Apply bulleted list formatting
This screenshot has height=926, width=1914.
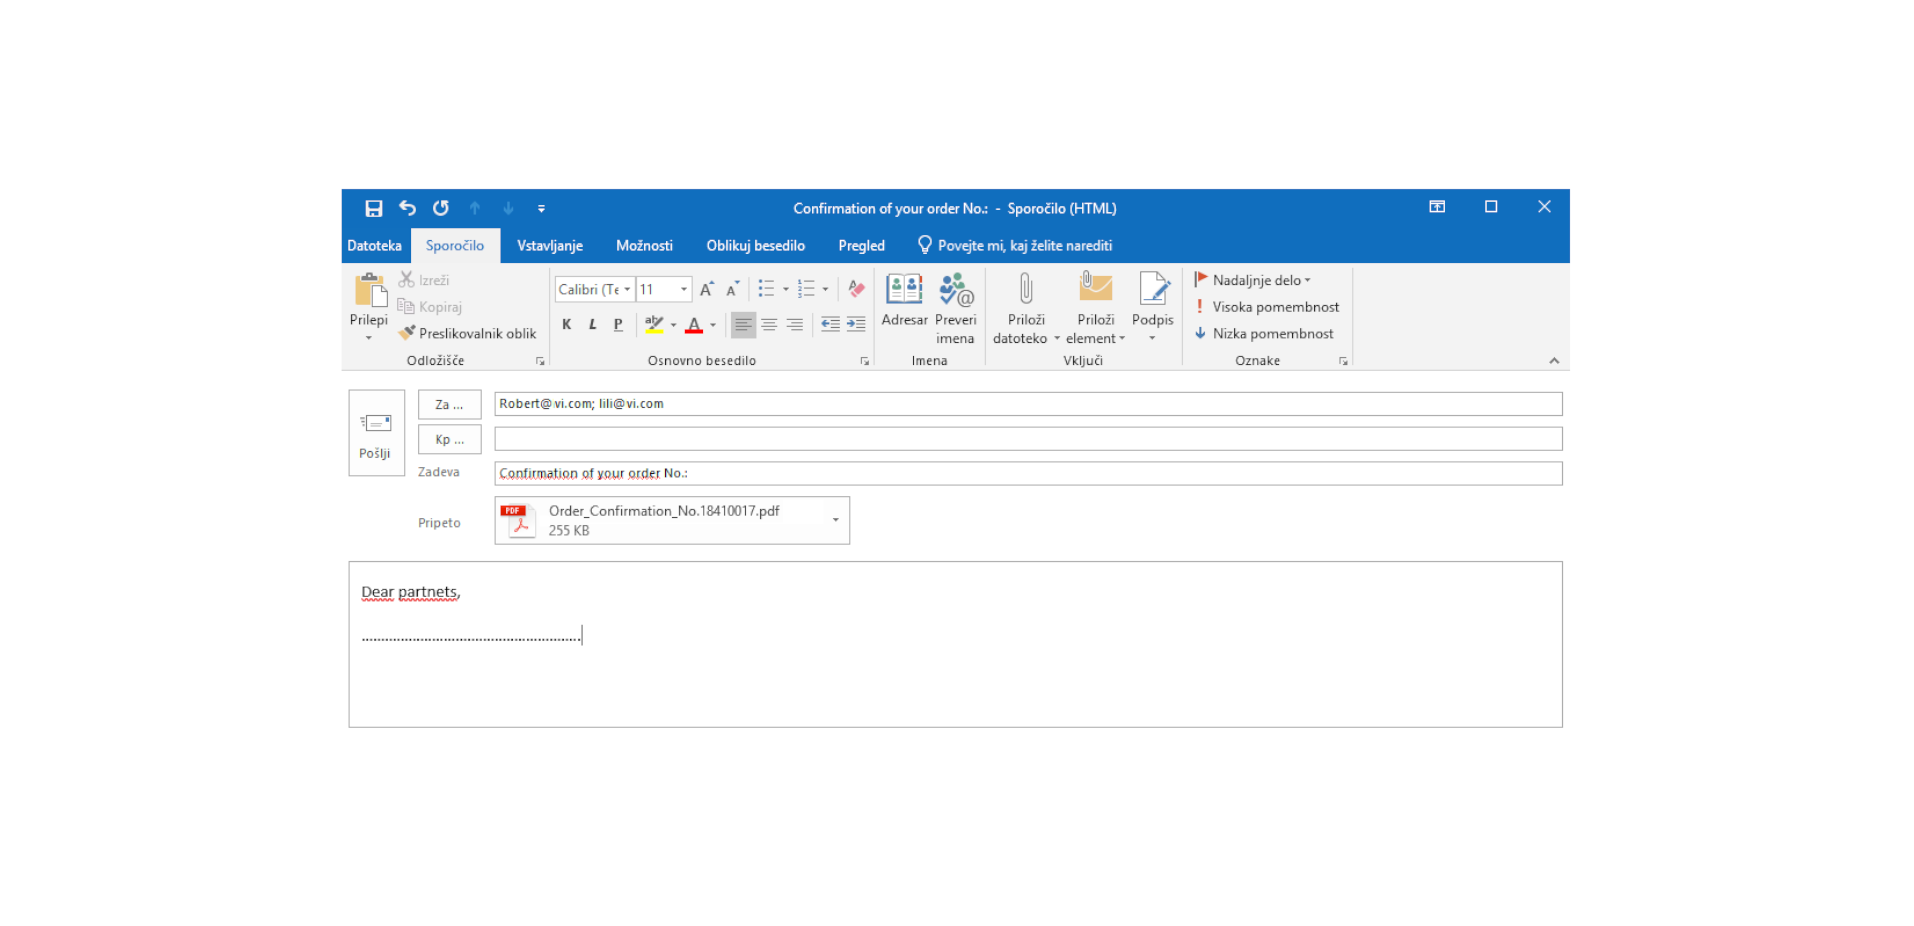(x=766, y=289)
